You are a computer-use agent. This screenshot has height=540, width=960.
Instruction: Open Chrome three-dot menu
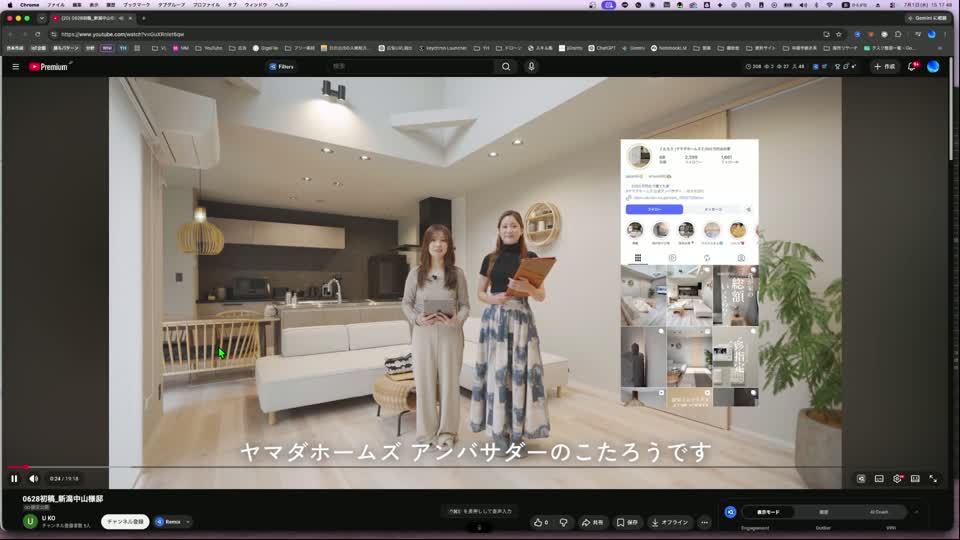coord(946,34)
